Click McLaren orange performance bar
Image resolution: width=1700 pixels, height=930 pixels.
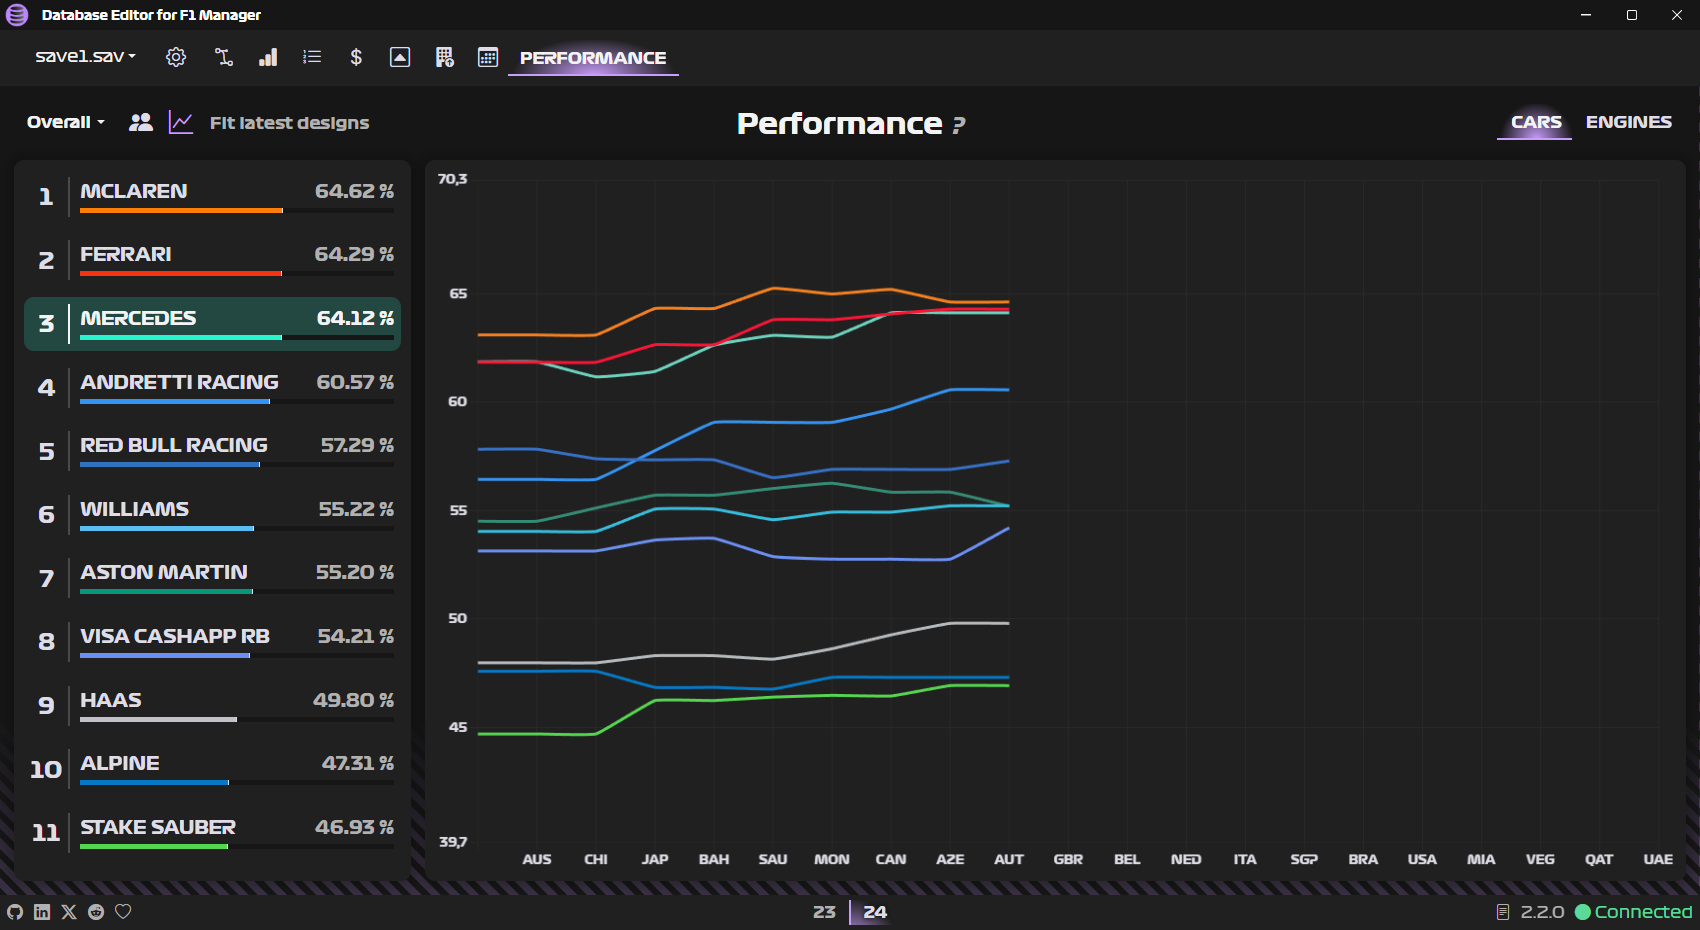181,210
